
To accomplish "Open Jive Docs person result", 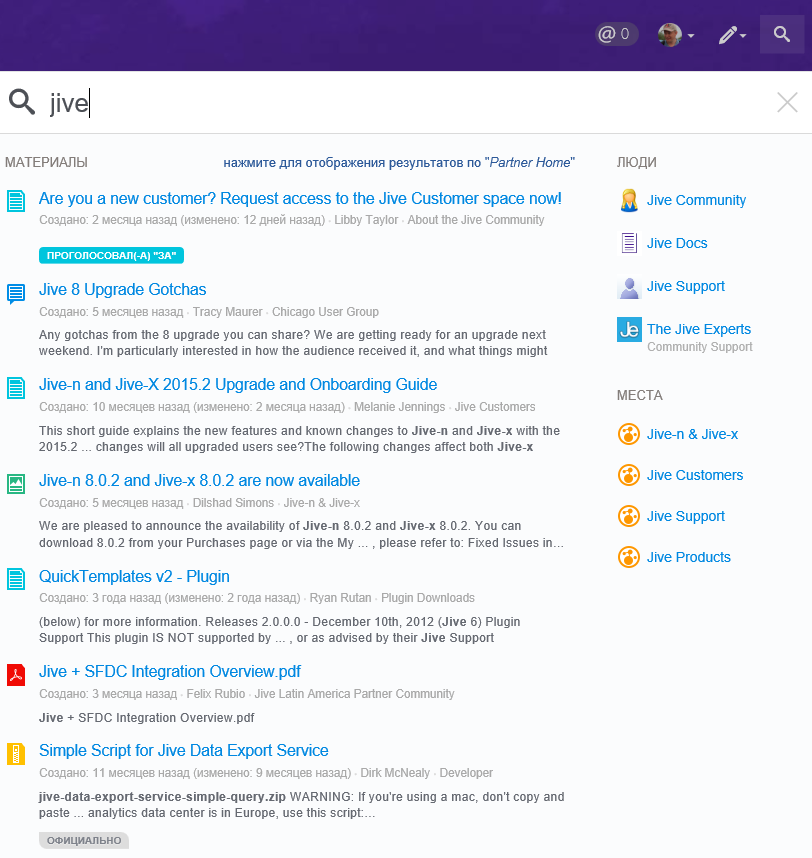I will coord(677,243).
